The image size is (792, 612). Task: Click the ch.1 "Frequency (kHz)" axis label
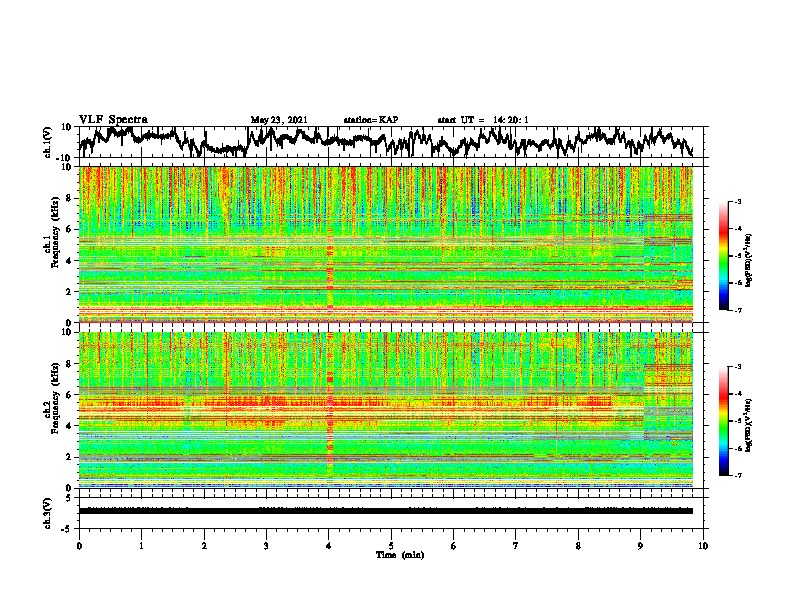[55, 234]
